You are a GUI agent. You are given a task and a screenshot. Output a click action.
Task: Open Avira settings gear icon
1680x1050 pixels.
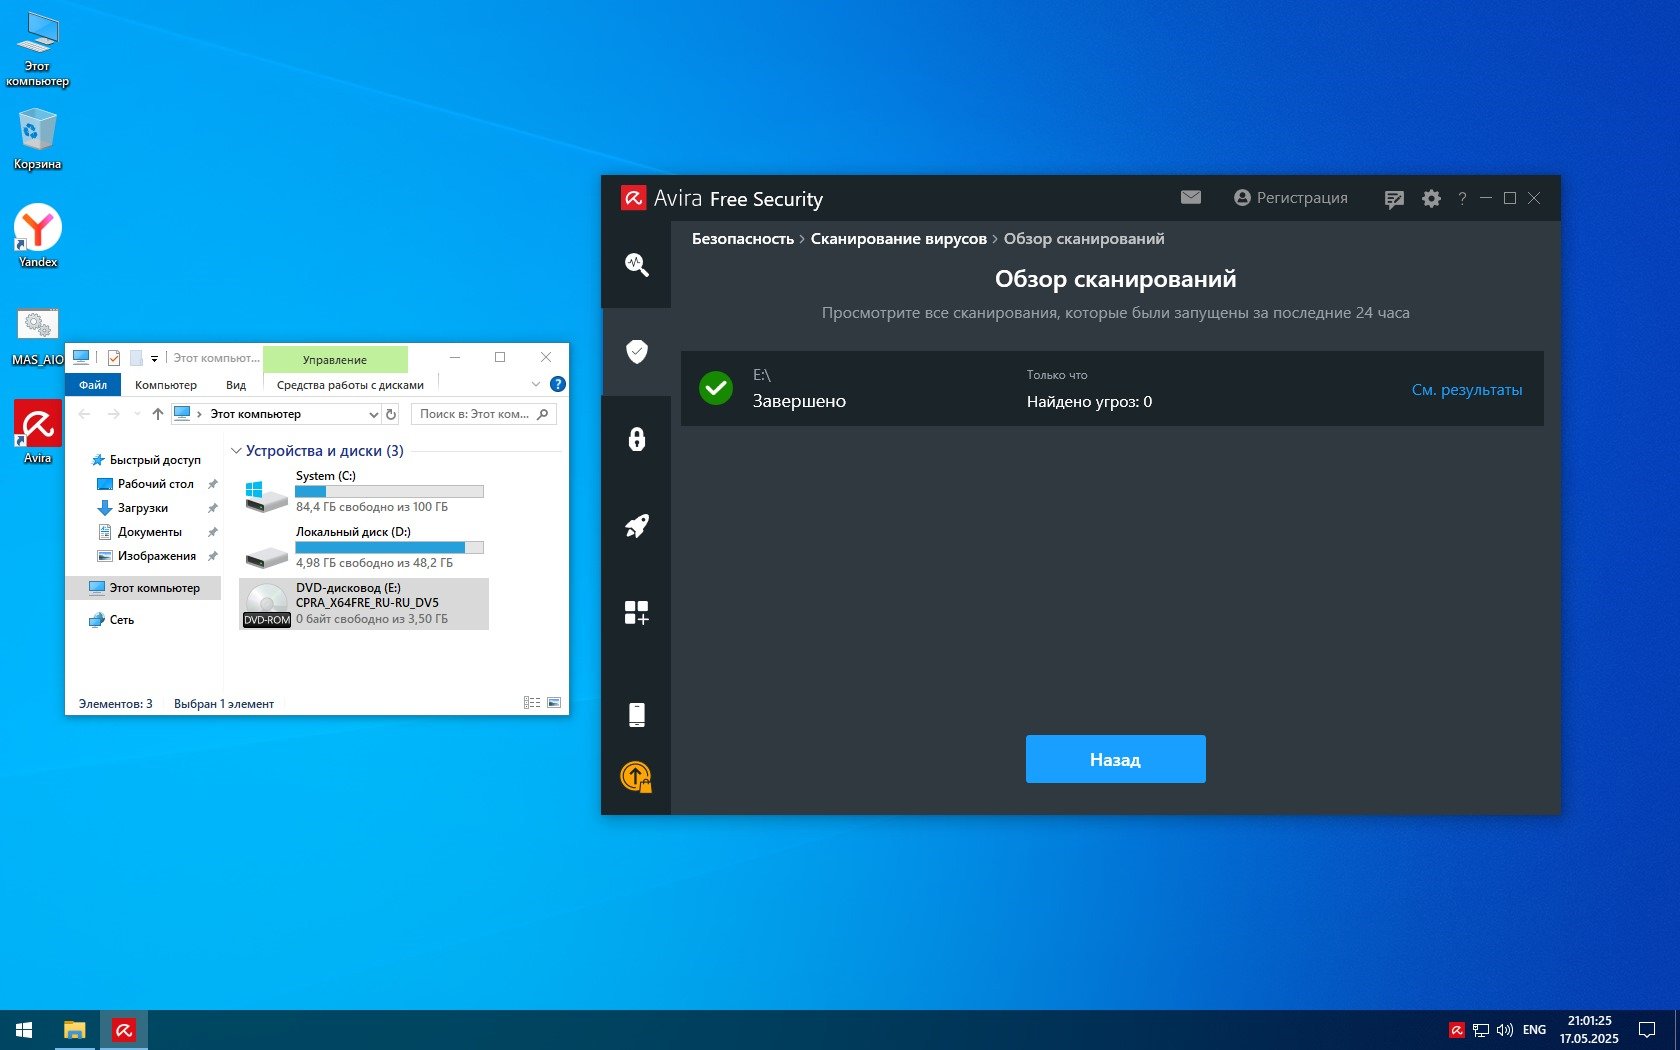pos(1431,199)
